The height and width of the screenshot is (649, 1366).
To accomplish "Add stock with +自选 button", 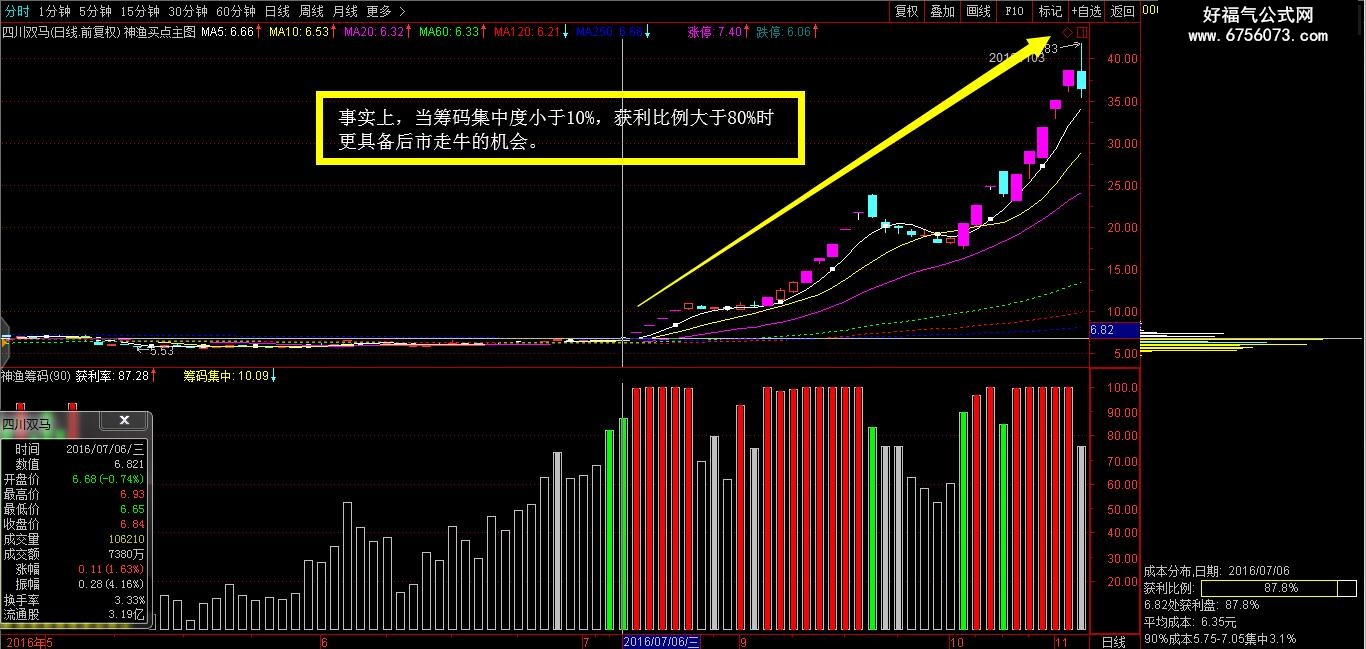I will tap(1086, 11).
